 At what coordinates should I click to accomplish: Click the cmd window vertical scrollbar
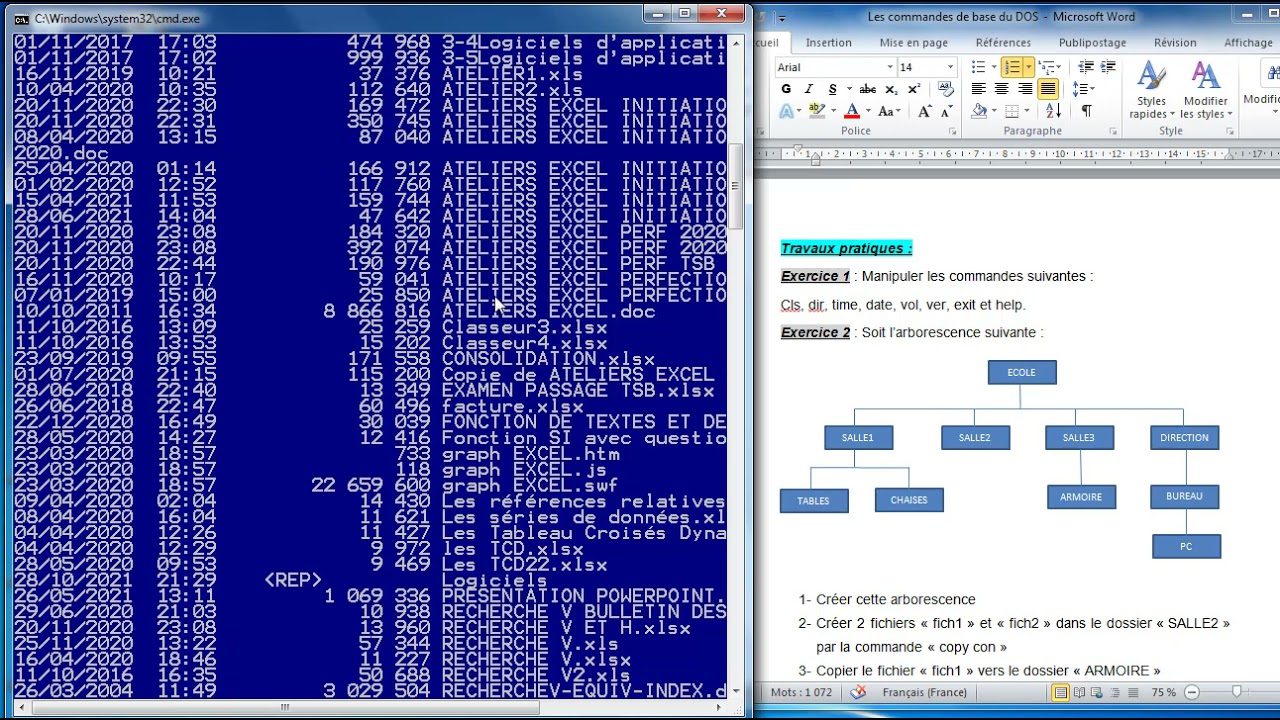pyautogui.click(x=735, y=366)
